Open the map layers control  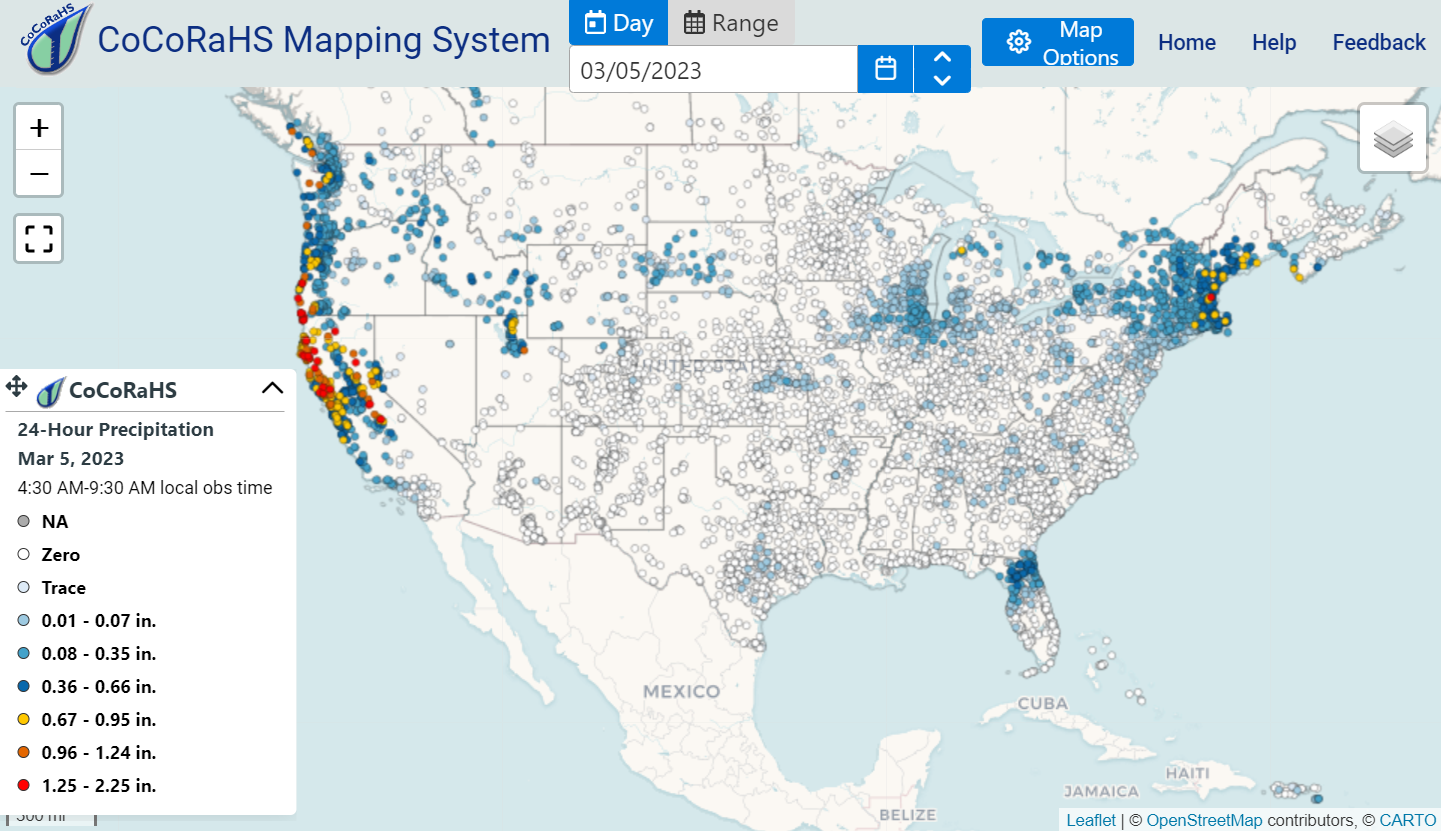click(1392, 139)
